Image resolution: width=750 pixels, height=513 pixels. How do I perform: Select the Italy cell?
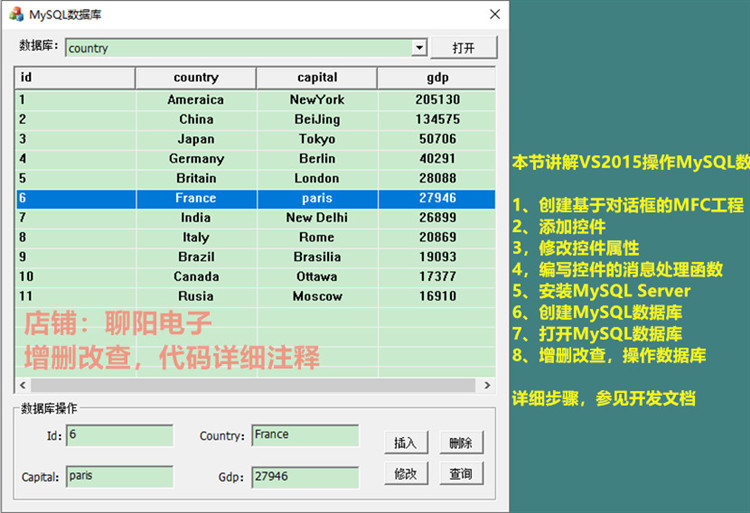coord(196,237)
